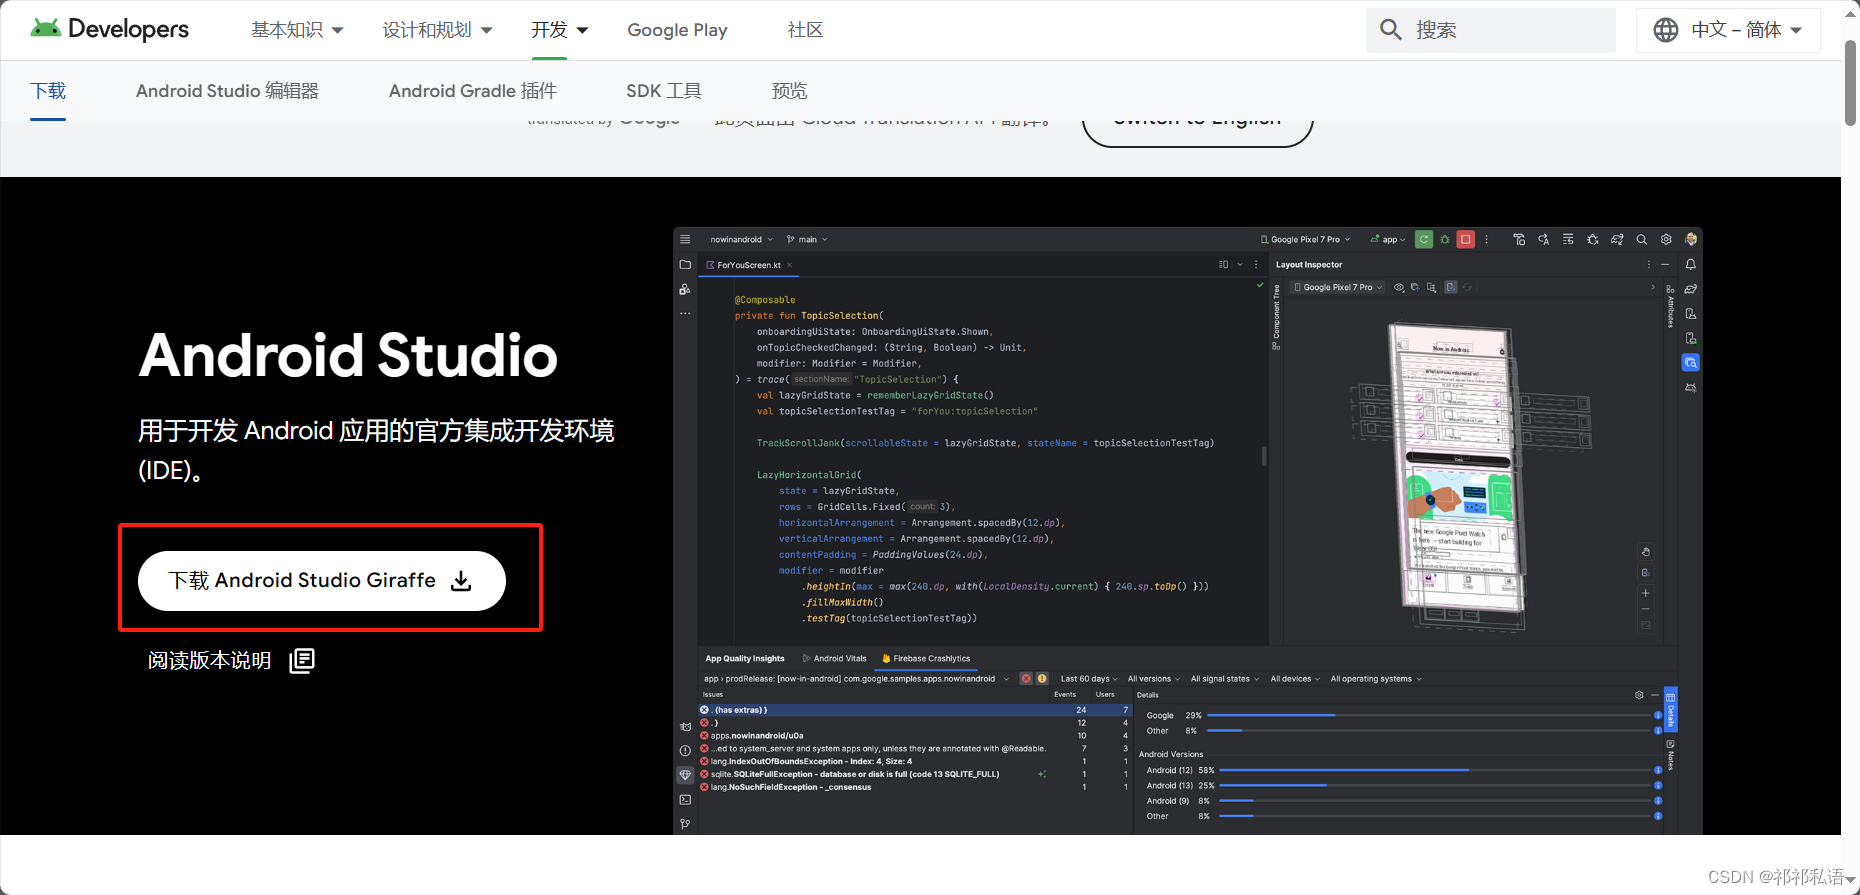
Task: Open the IDE settings gear icon
Action: pyautogui.click(x=1666, y=239)
